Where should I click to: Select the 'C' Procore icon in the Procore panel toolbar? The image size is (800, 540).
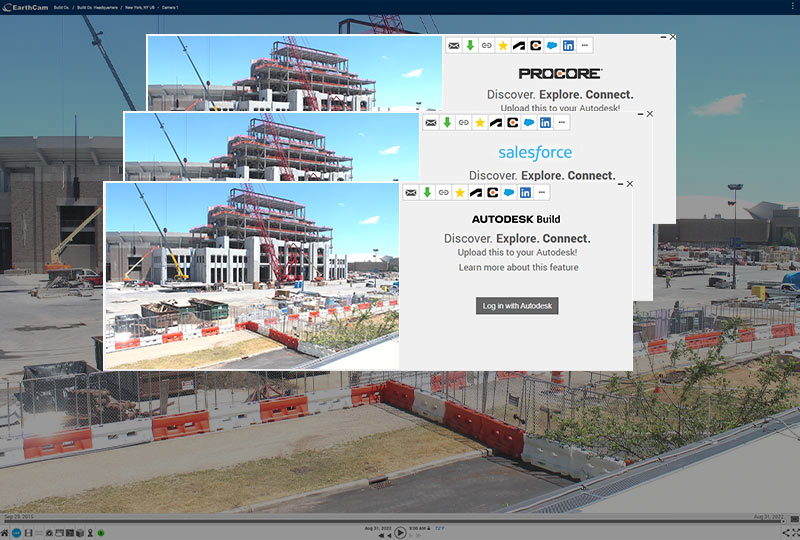(x=535, y=45)
